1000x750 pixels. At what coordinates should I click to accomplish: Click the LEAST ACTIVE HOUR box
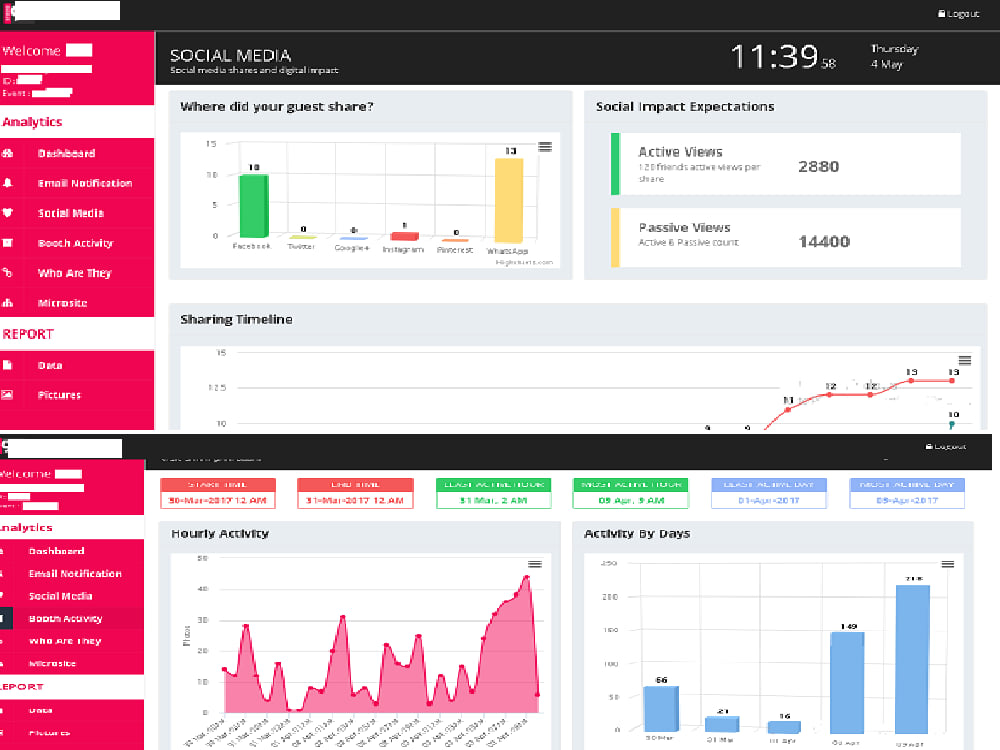click(x=494, y=494)
